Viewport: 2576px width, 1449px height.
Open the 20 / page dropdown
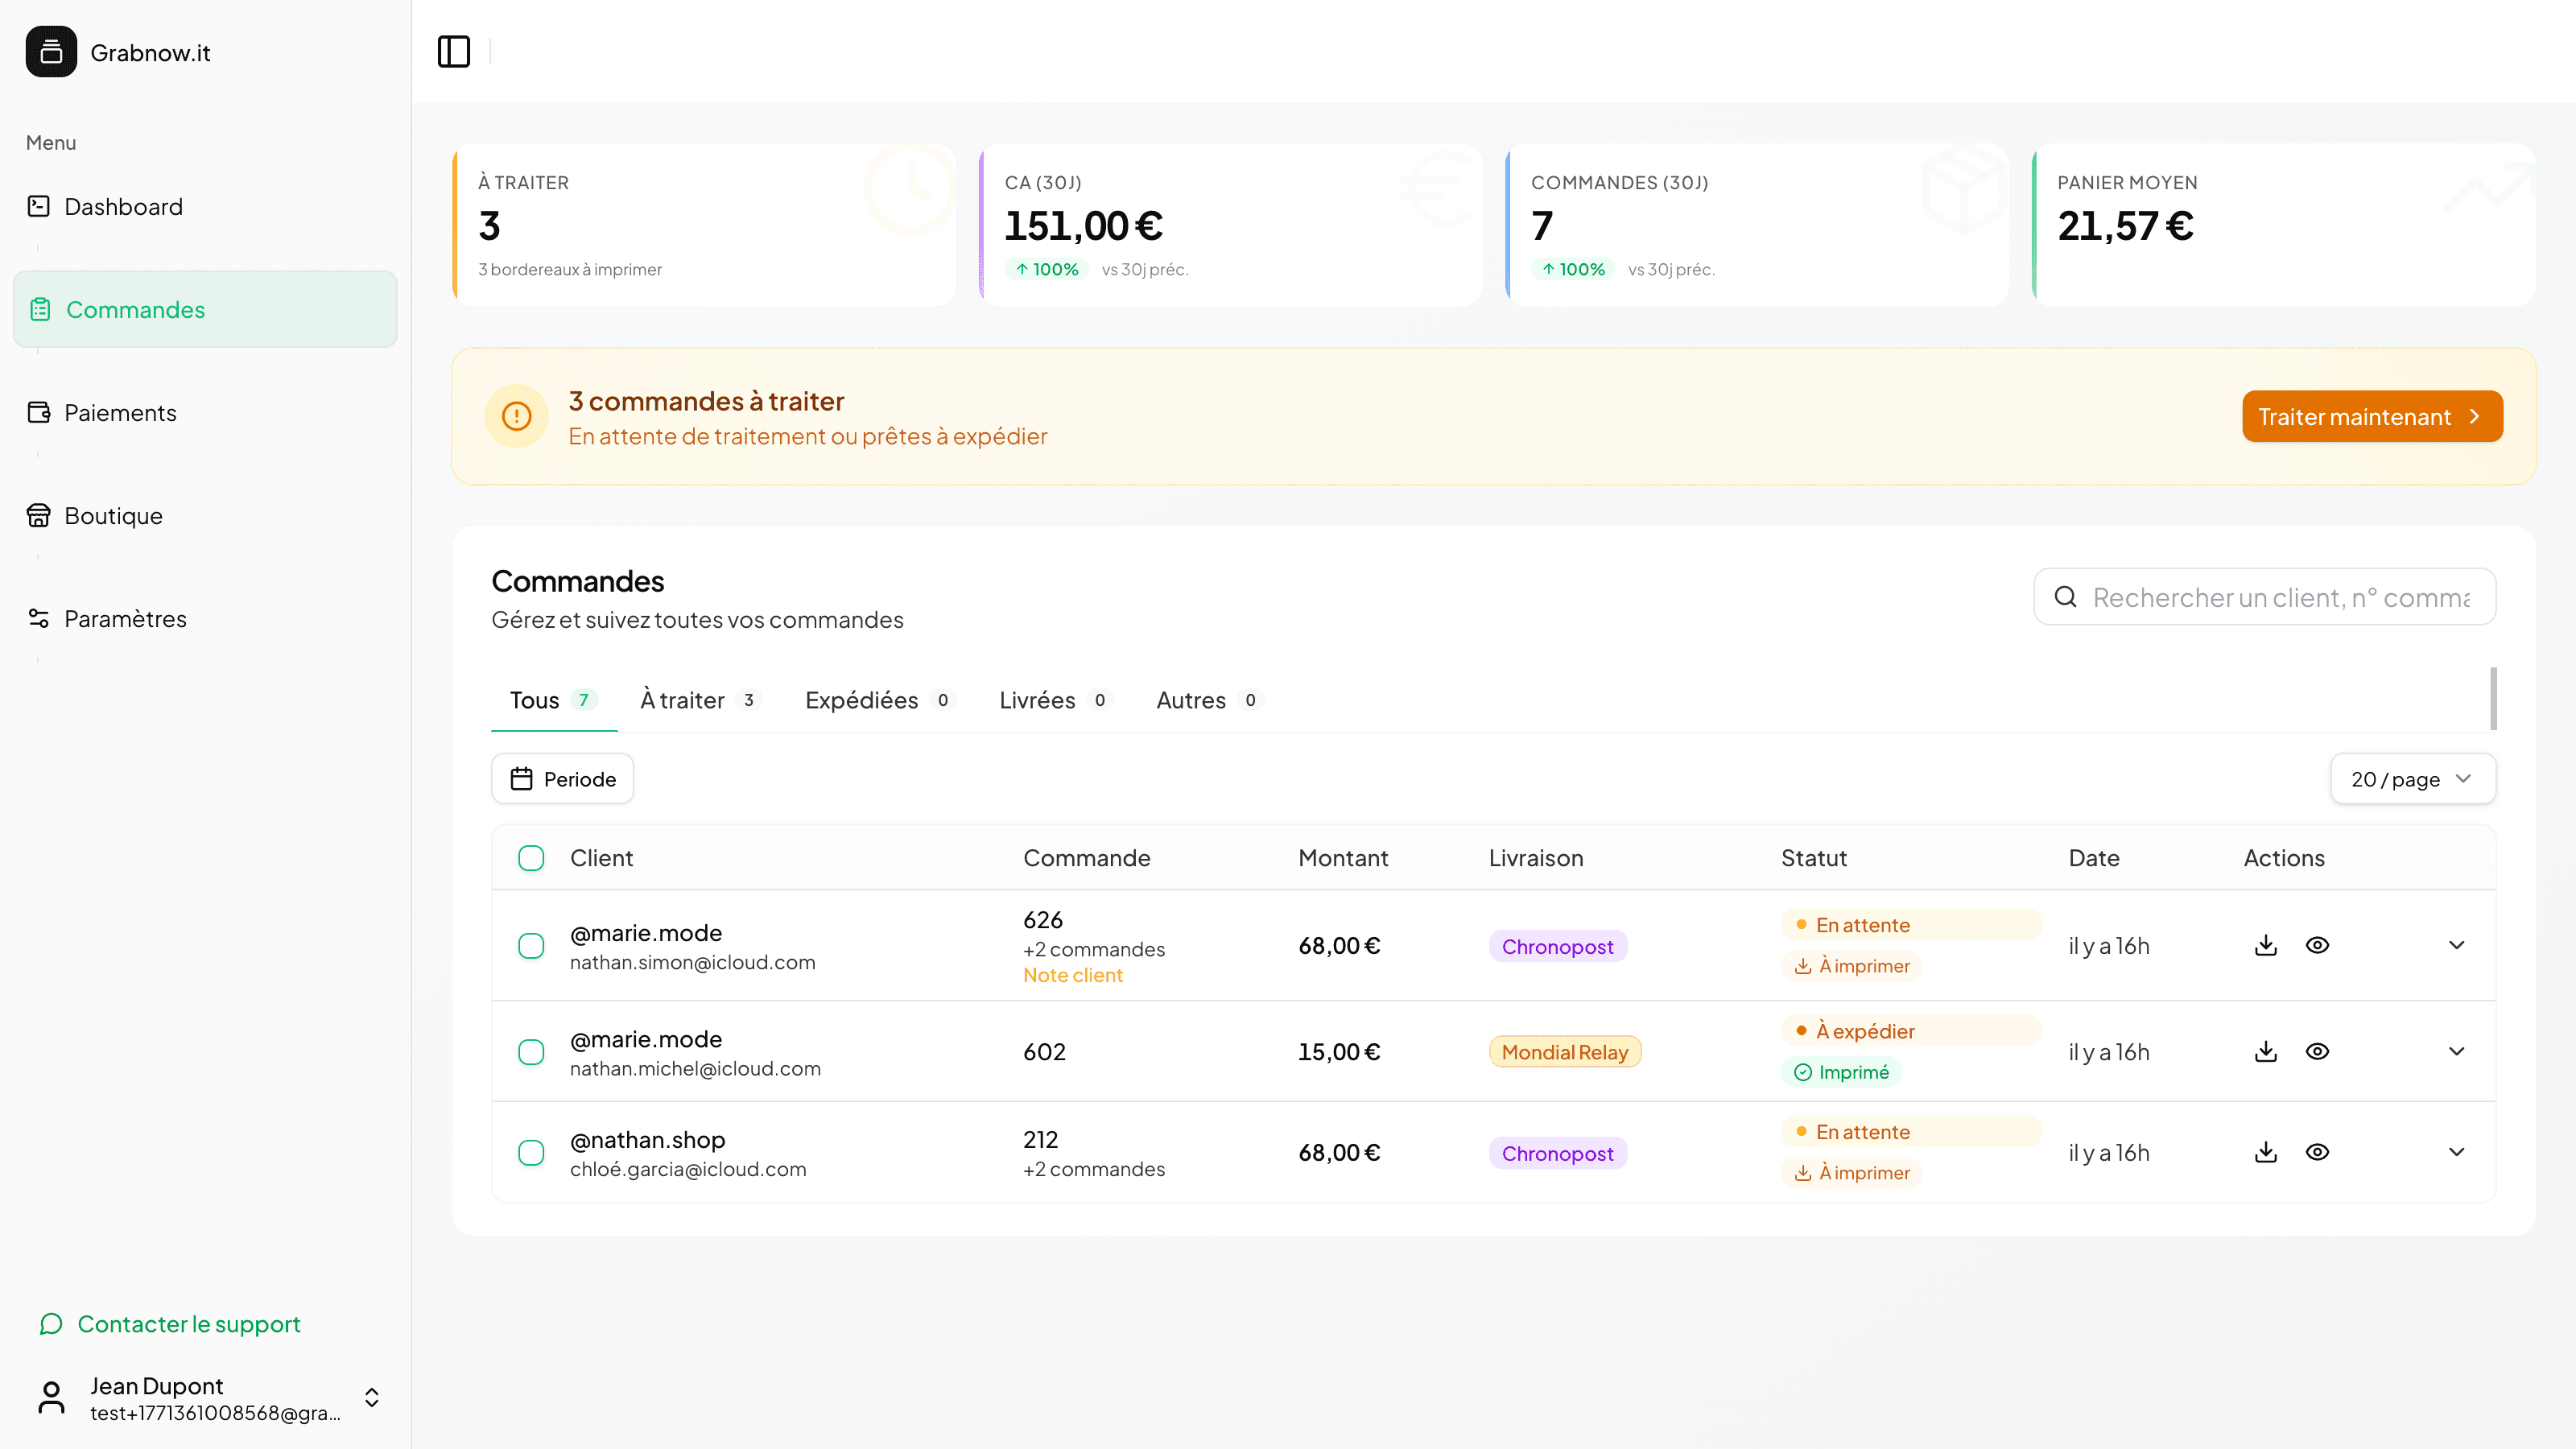tap(2412, 778)
